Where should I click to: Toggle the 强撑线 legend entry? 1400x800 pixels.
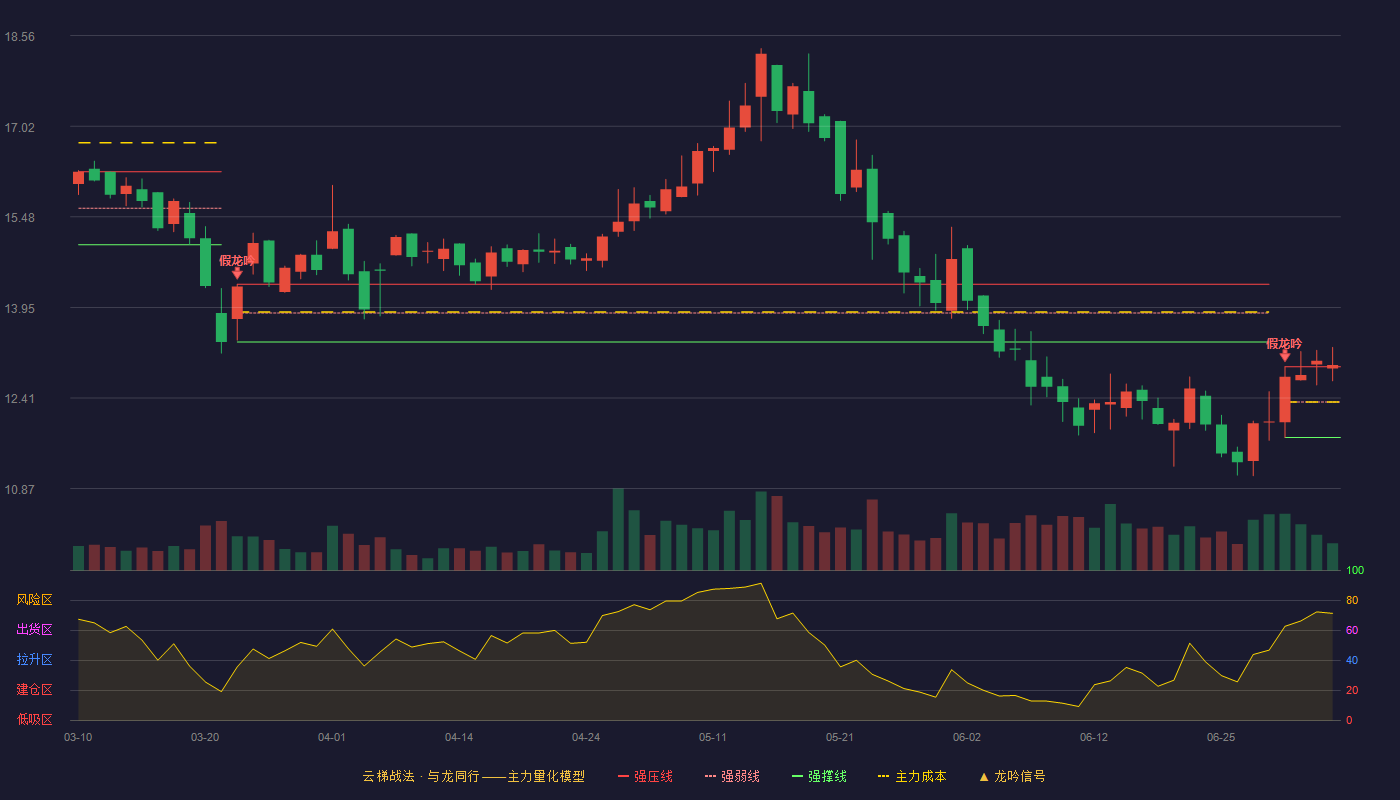click(819, 776)
